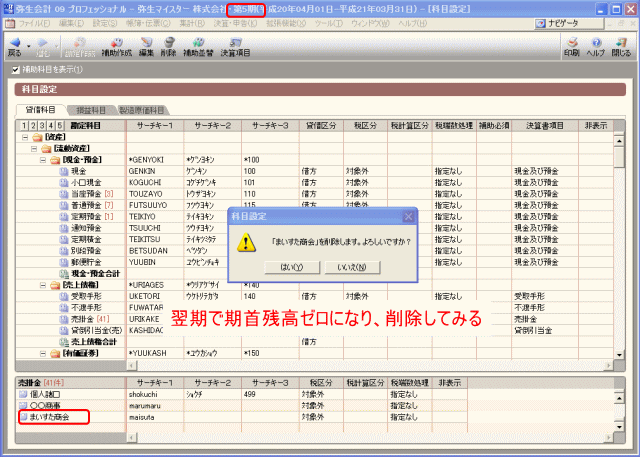Cancel deletion with いいえ(N) button

coord(352,267)
